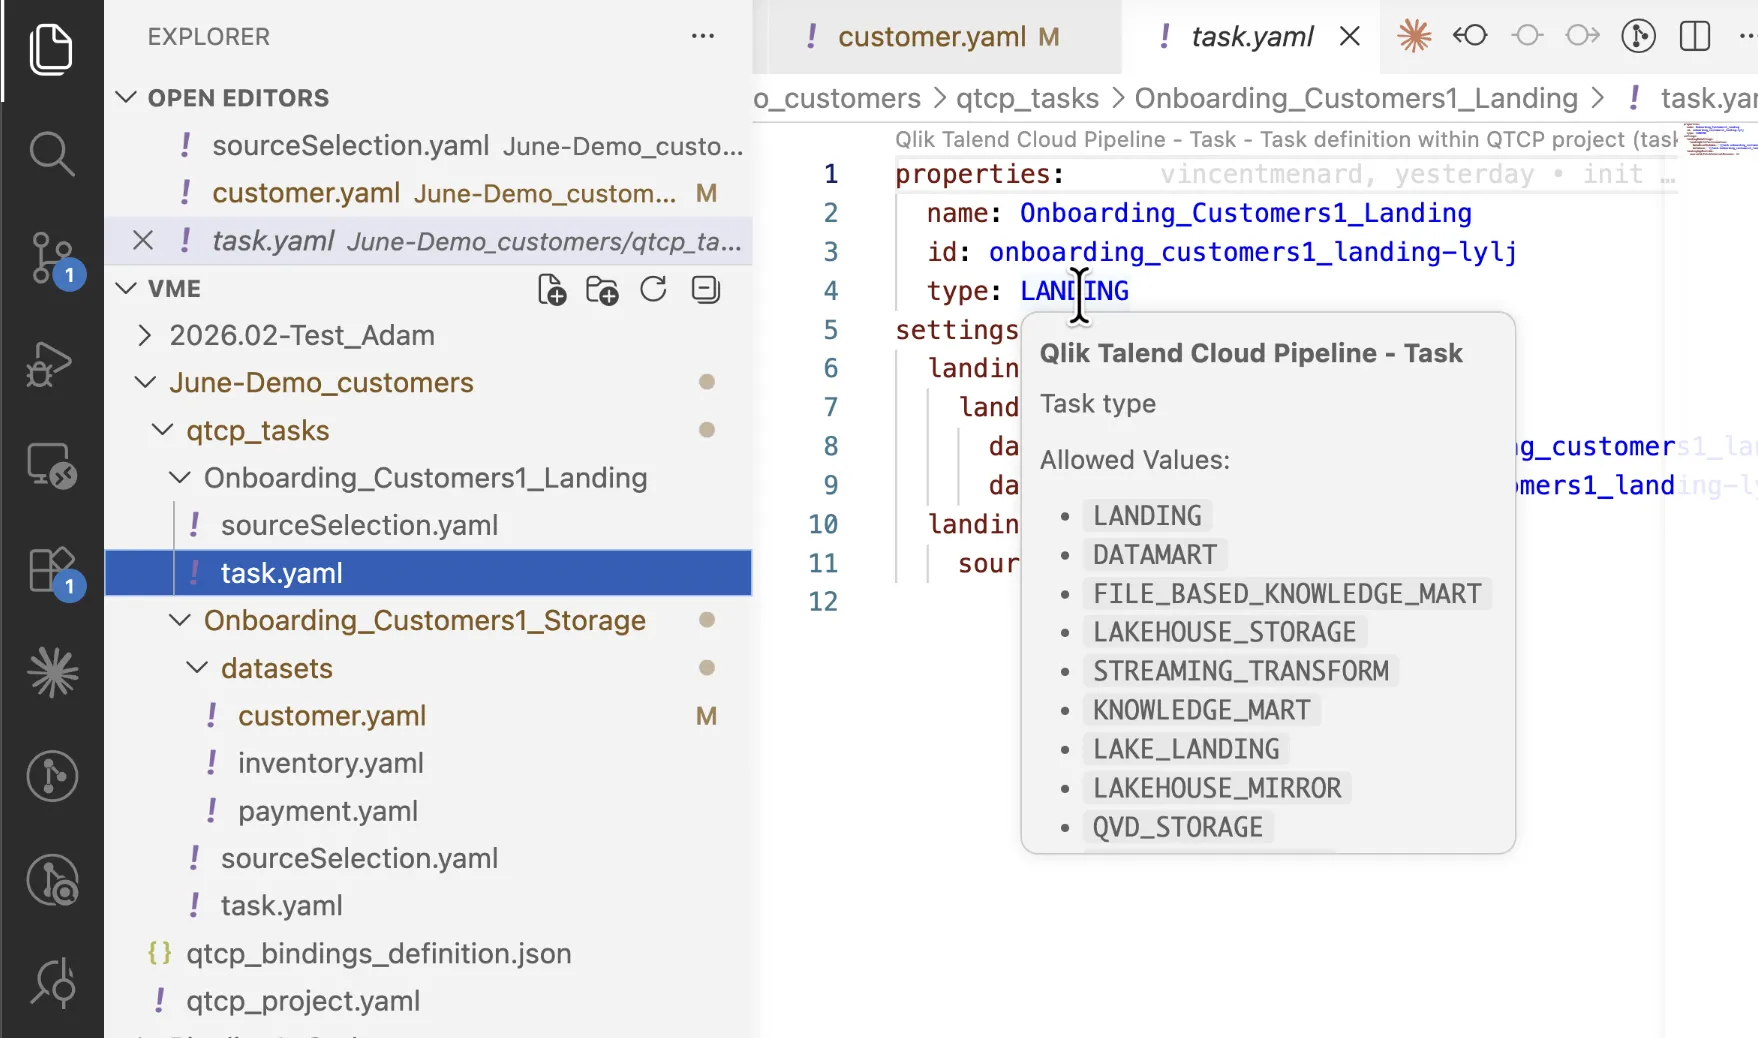1758x1038 pixels.
Task: Open the Extensions view icon
Action: (x=51, y=571)
